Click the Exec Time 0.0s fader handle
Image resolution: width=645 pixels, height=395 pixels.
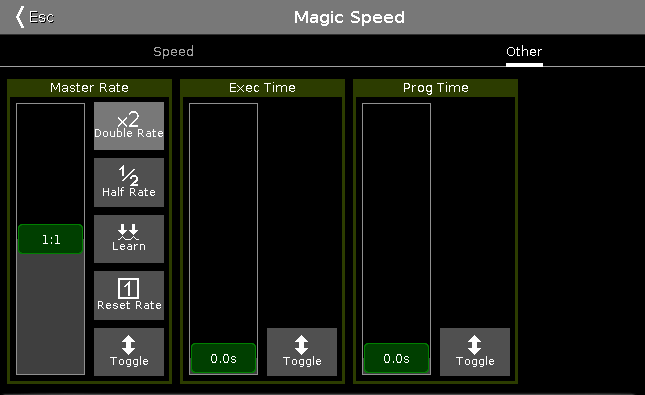click(223, 358)
